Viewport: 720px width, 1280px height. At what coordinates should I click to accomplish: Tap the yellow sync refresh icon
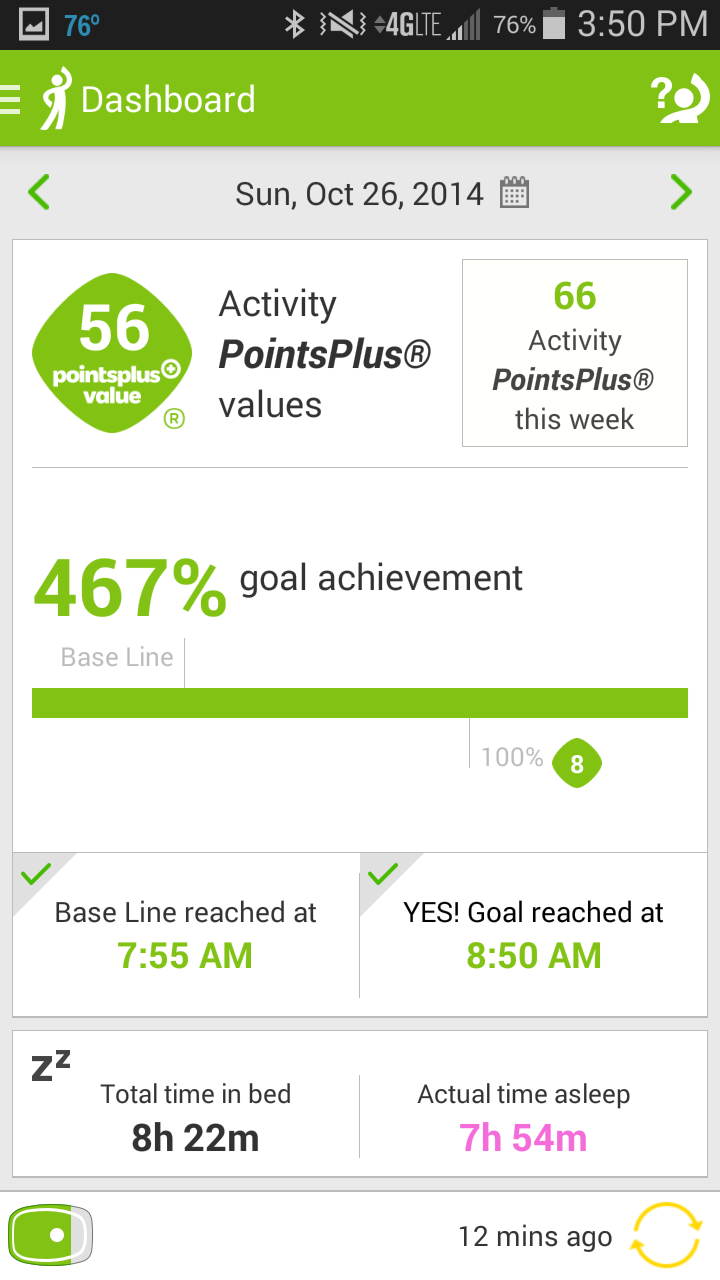tap(667, 1236)
